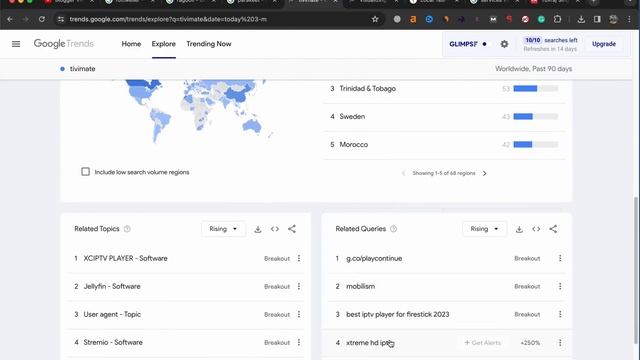Open Related Topics help icon
This screenshot has height=360, width=640.
(x=127, y=229)
